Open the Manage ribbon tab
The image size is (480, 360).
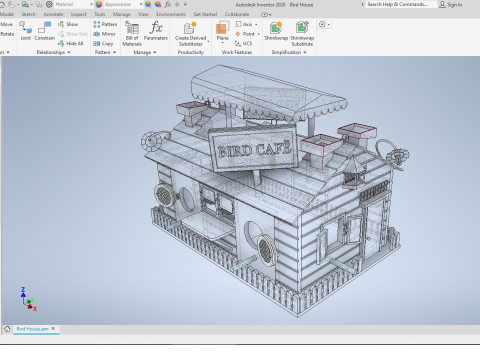(x=122, y=14)
